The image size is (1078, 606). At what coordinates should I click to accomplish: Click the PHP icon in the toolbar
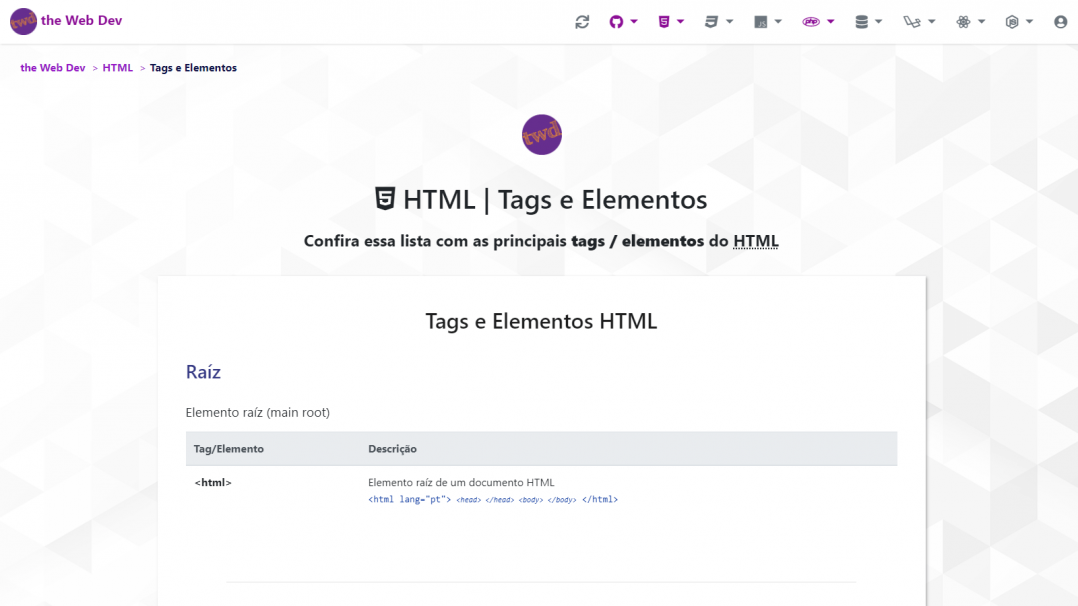[813, 20]
